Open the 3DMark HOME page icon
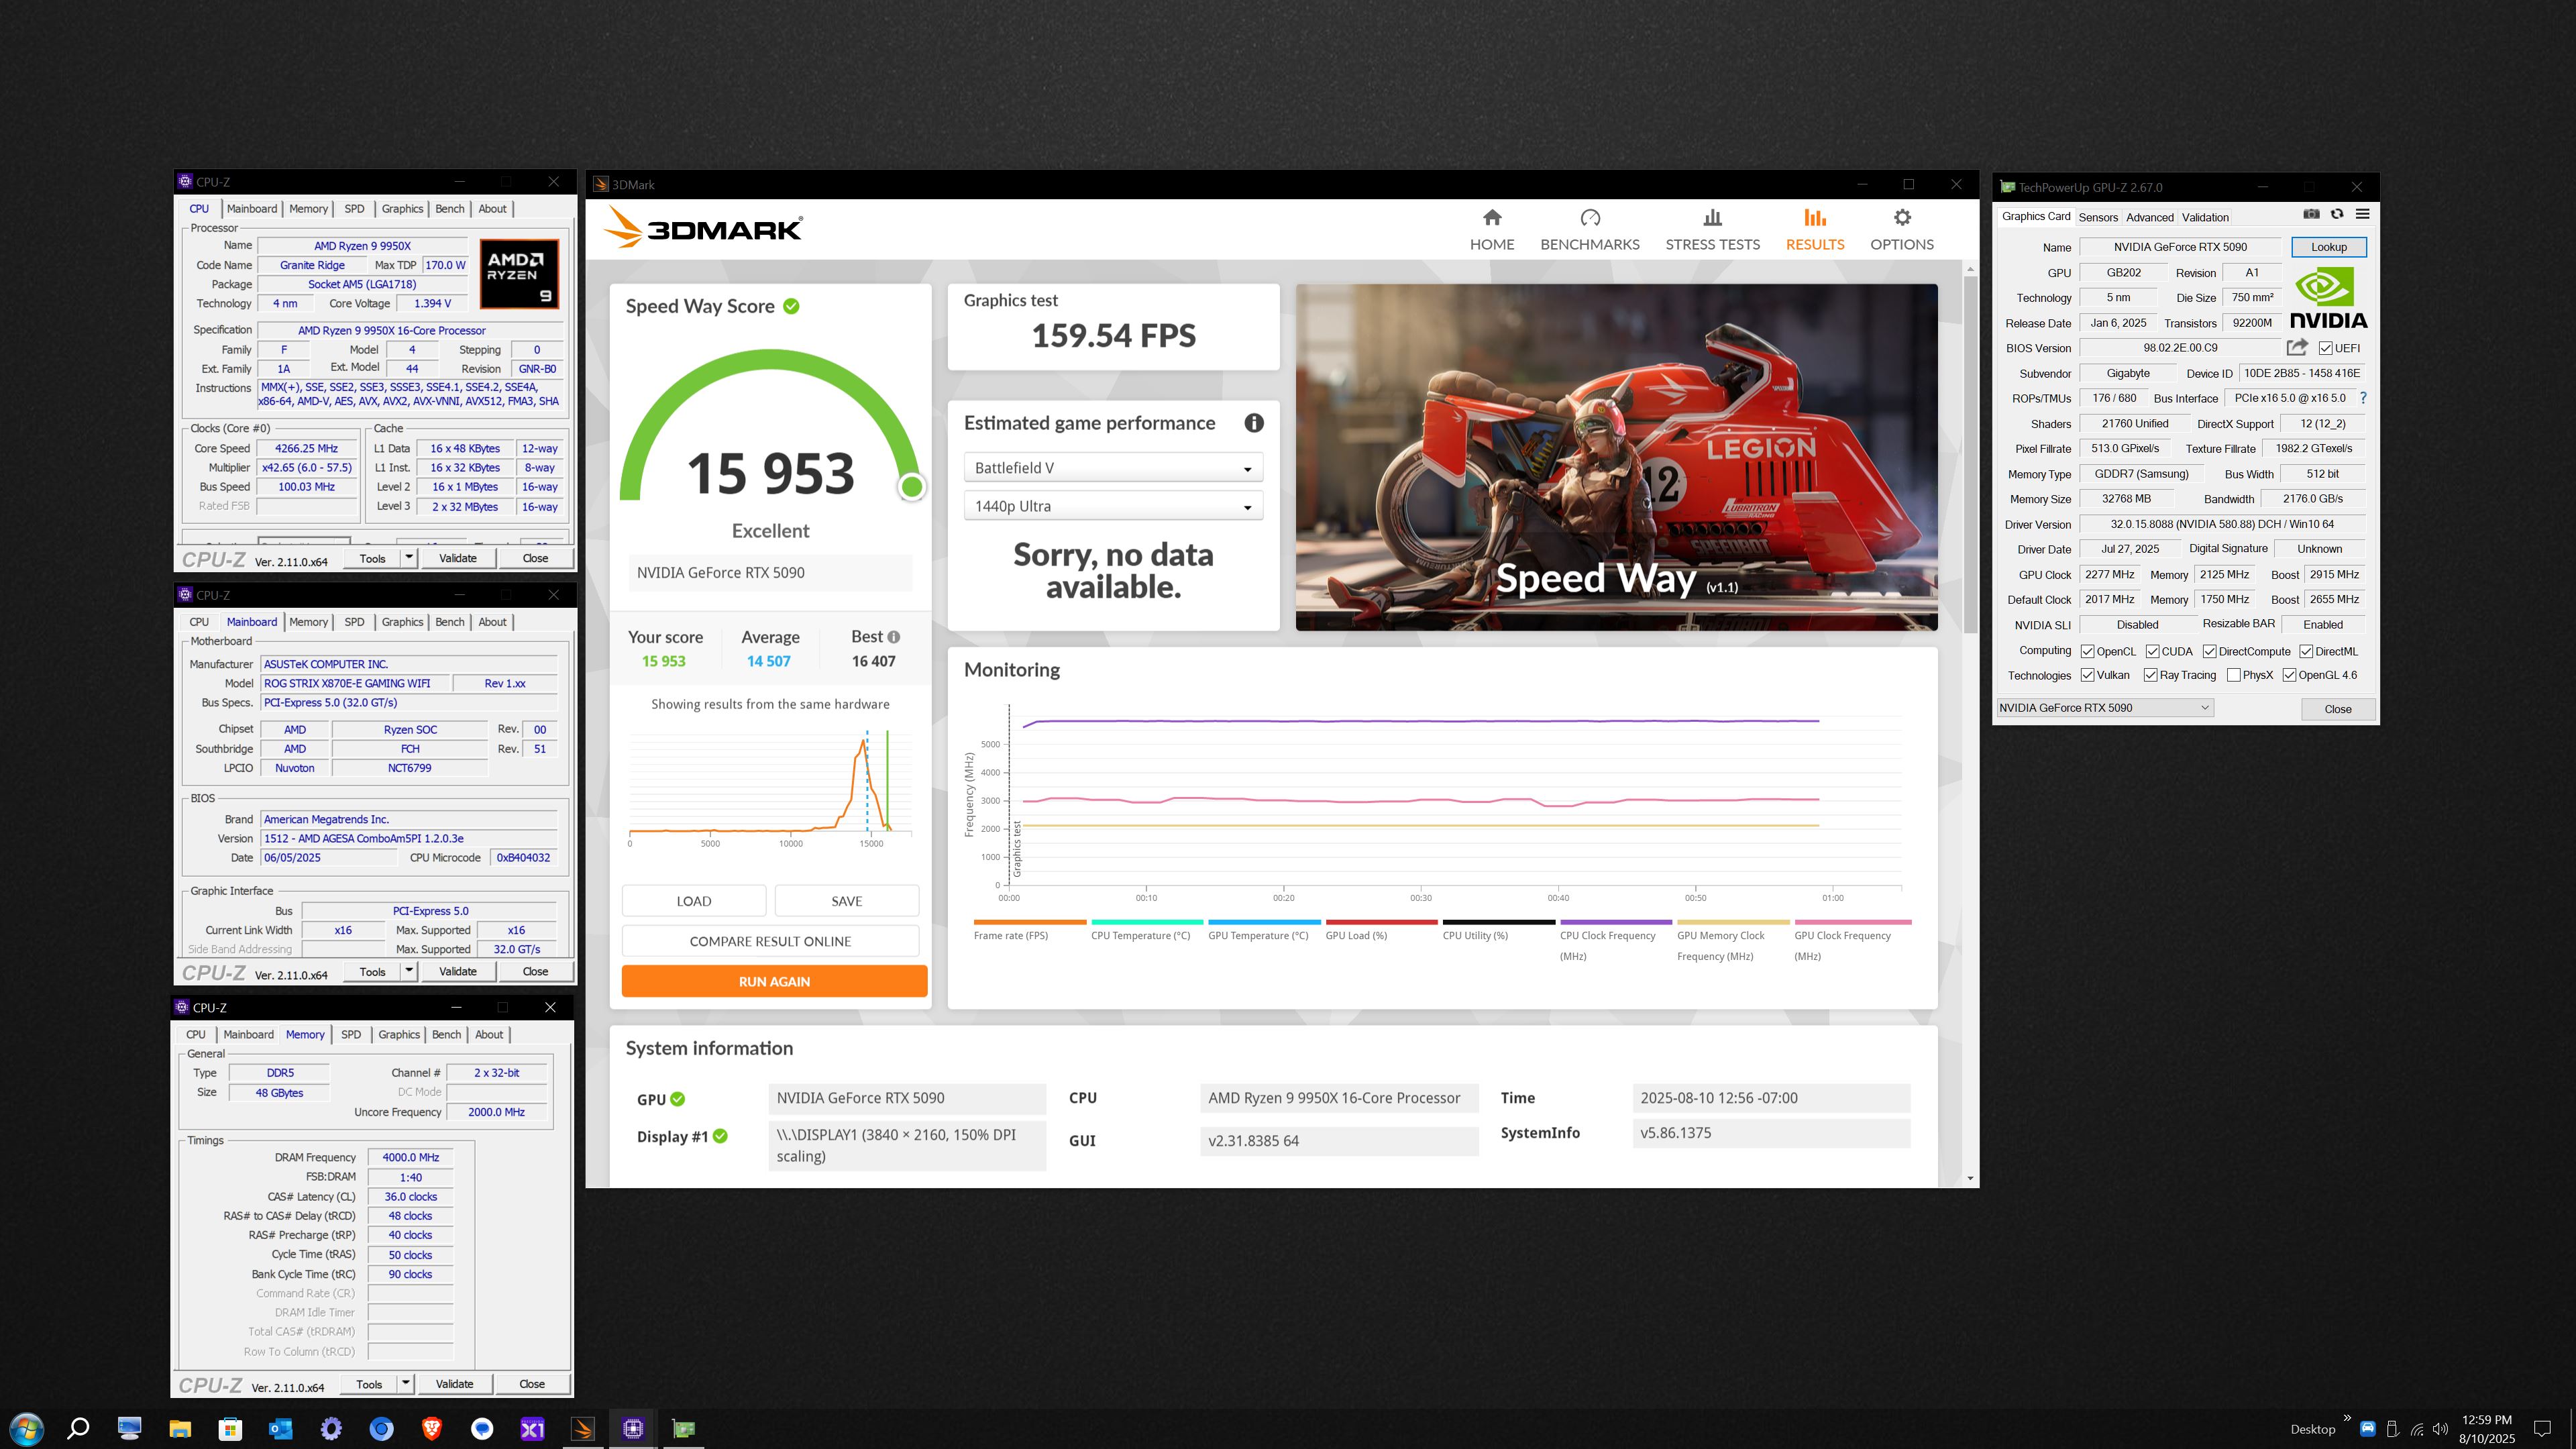The image size is (2576, 1449). click(1492, 217)
